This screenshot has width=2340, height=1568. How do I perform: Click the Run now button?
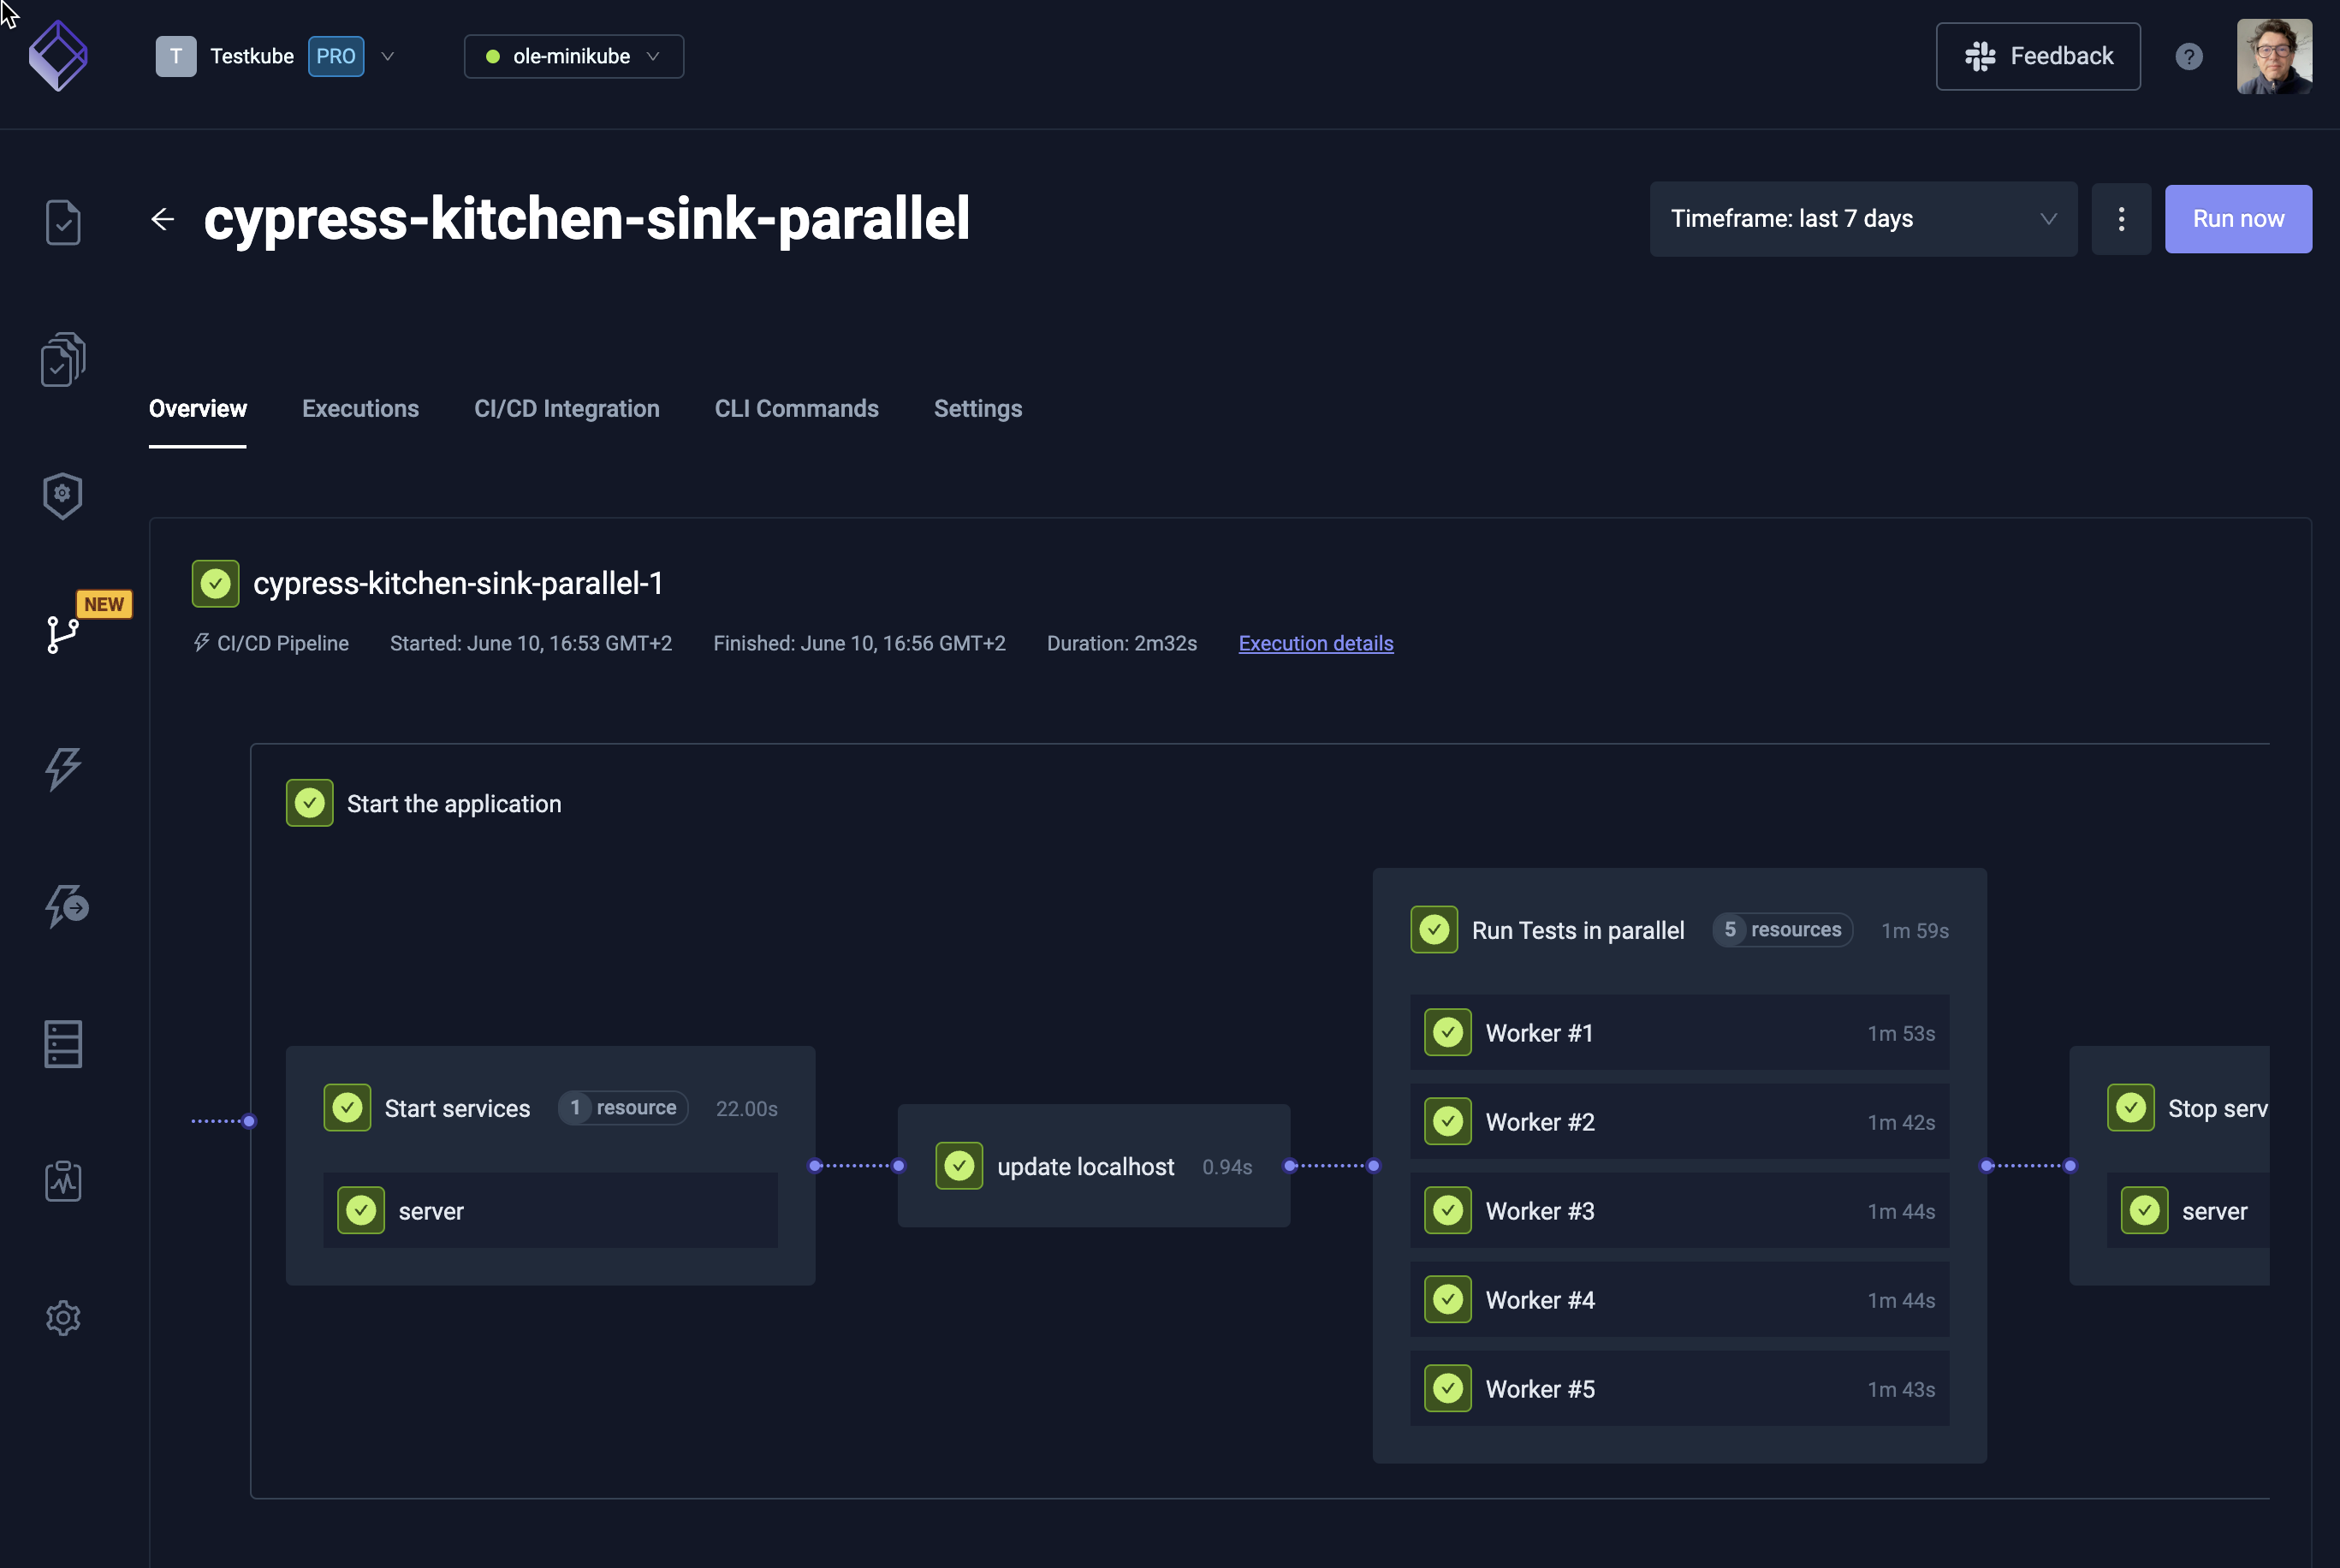point(2237,219)
